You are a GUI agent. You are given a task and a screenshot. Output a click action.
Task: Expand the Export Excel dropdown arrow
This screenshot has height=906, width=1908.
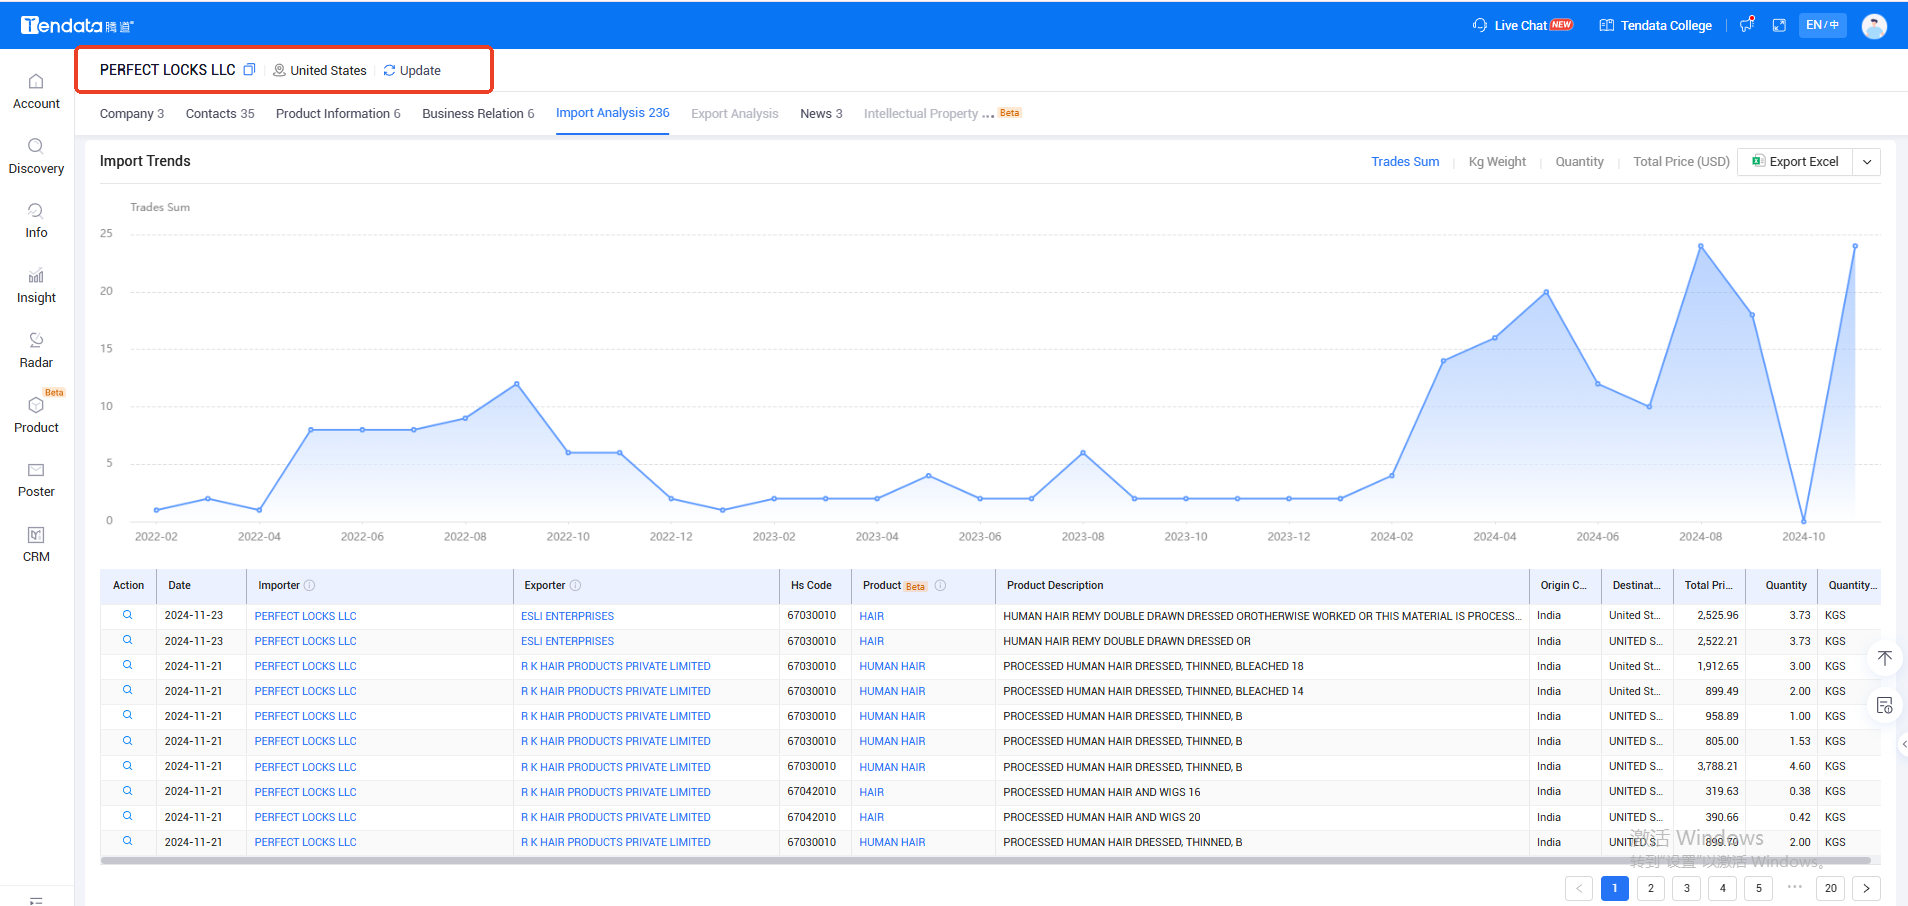coord(1867,162)
